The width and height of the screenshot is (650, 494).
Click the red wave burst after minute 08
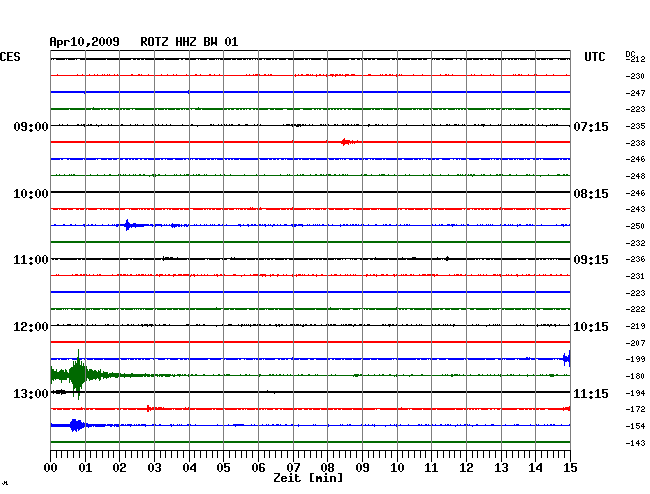tap(349, 142)
